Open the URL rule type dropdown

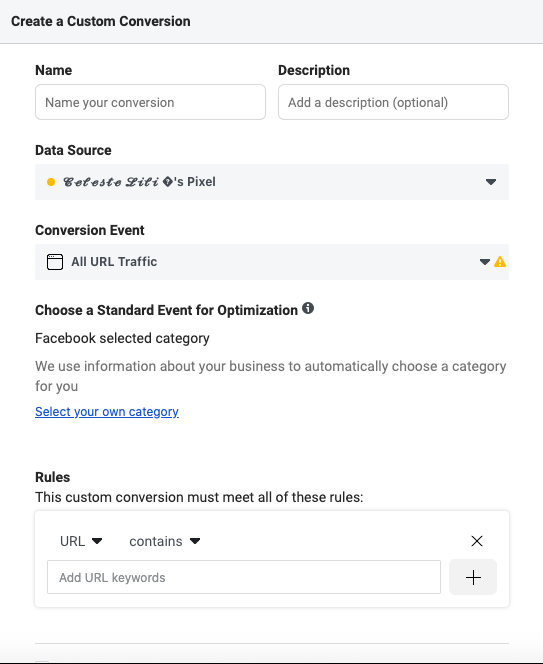(x=81, y=541)
